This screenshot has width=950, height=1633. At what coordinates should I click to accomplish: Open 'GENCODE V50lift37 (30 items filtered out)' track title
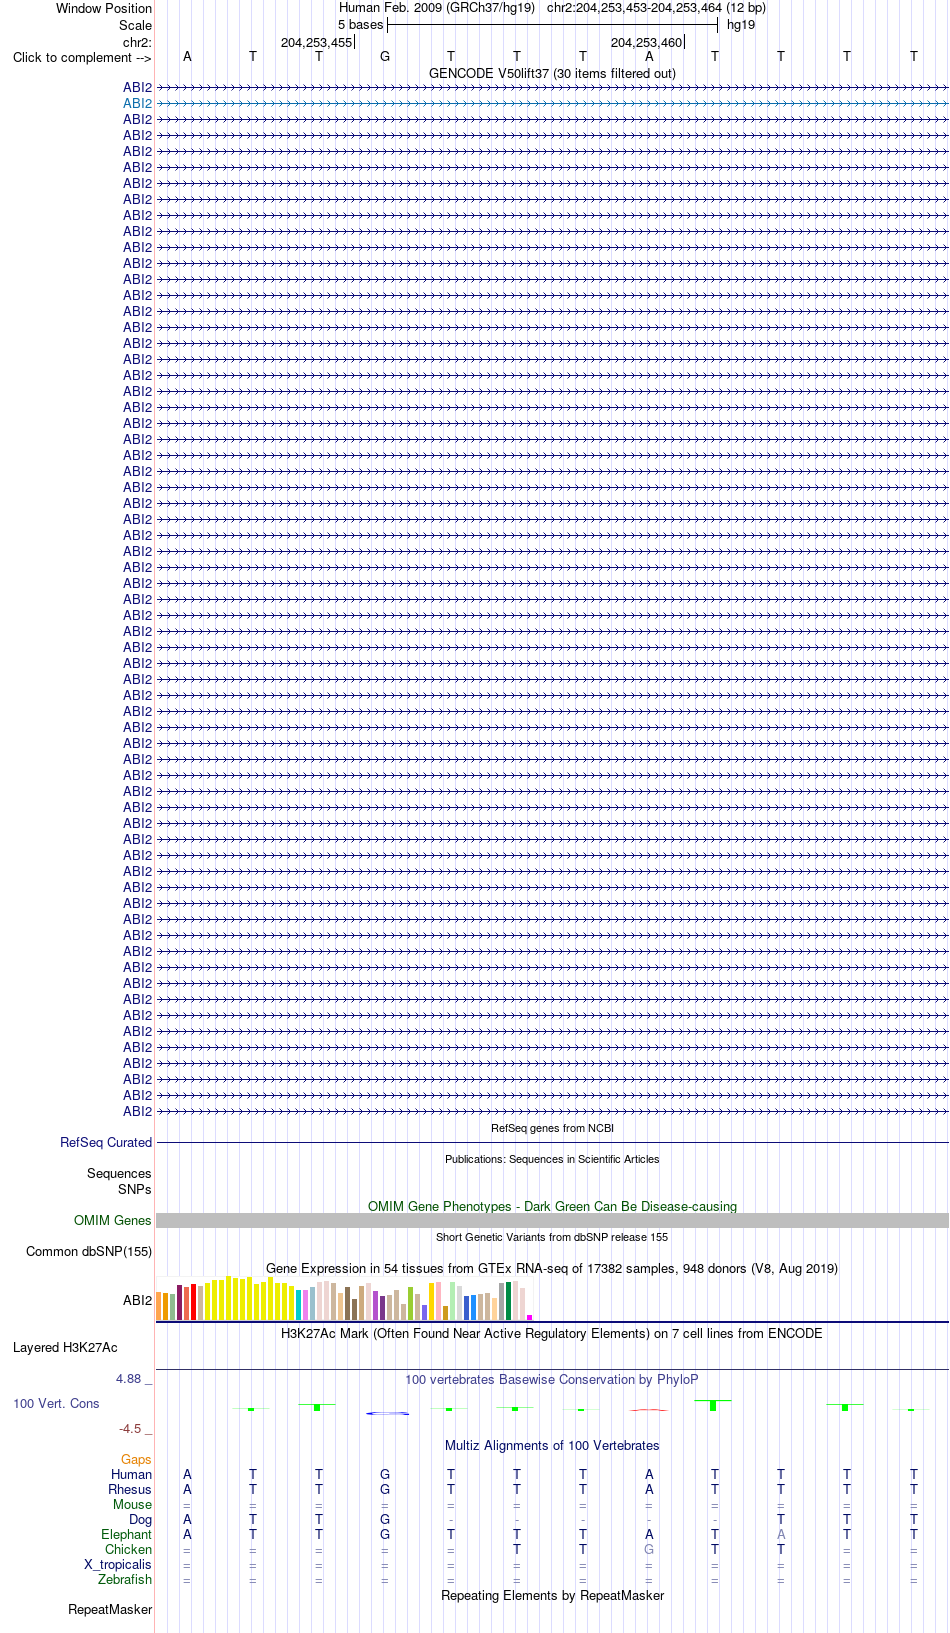point(552,73)
